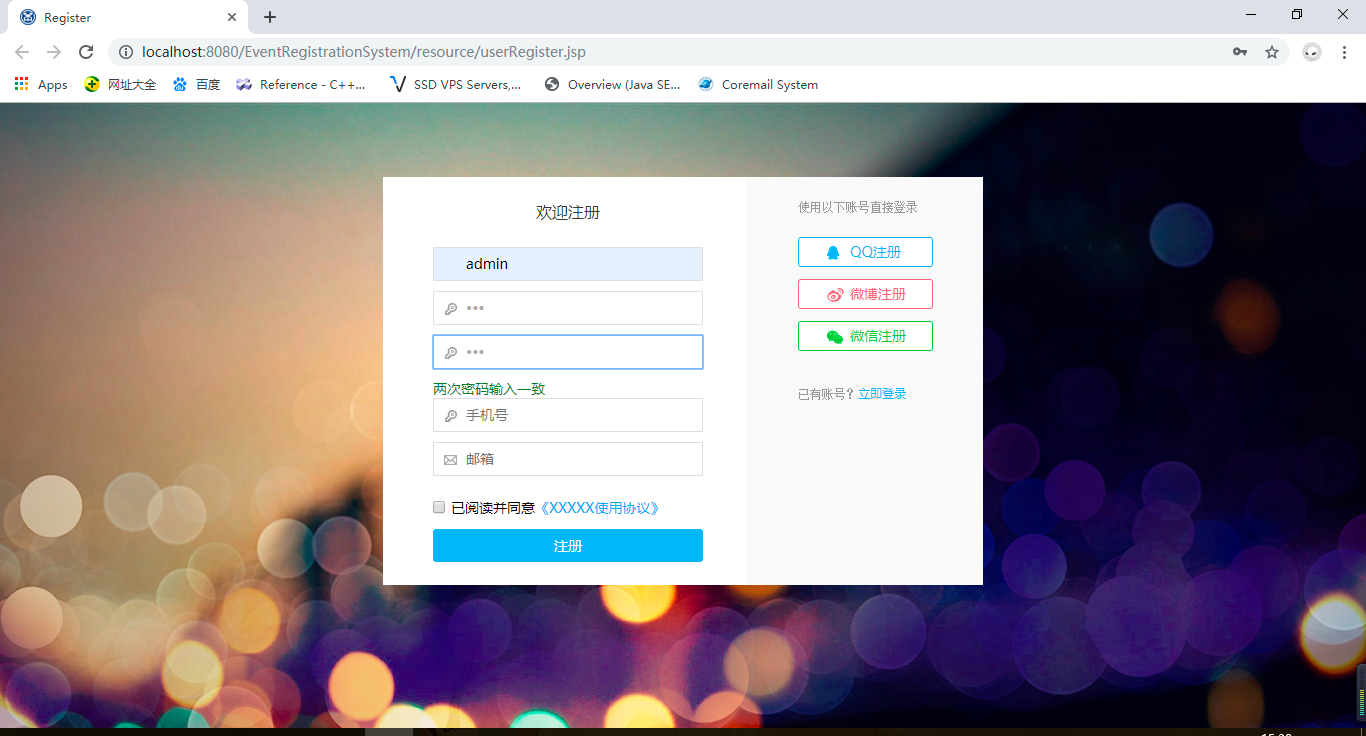Open the 百度 bookmark
Screen dimensions: 1366x736
[196, 84]
